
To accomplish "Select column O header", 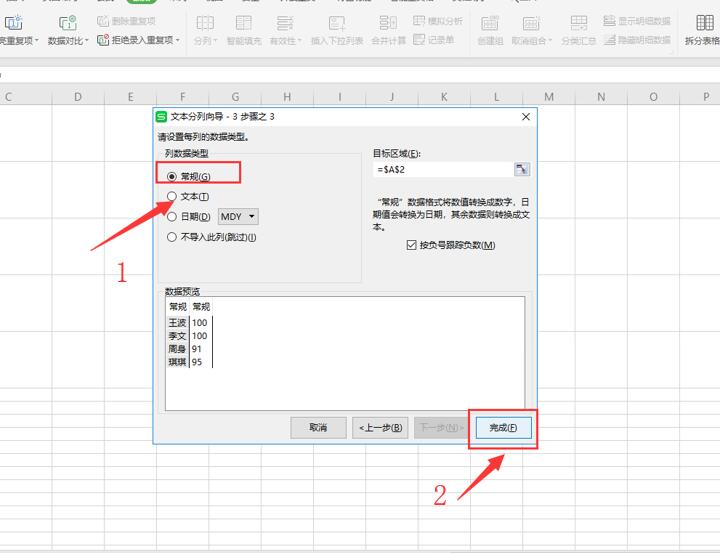I will point(653,97).
